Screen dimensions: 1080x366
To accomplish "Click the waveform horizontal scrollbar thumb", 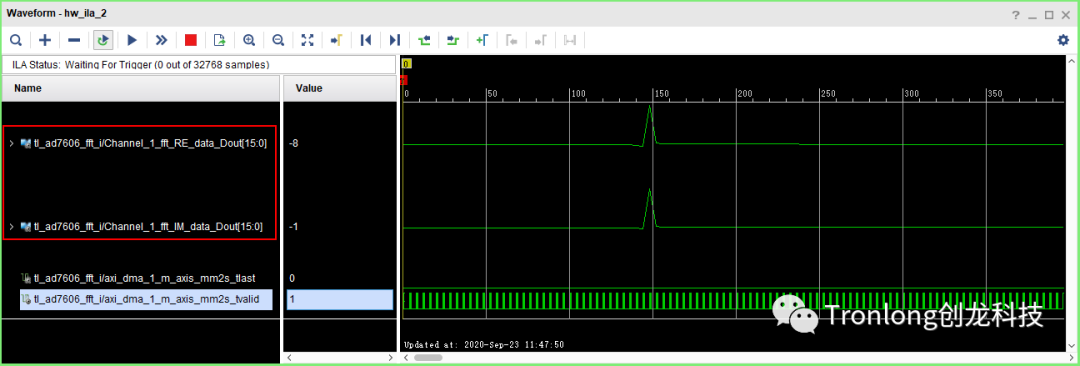I will tap(428, 358).
